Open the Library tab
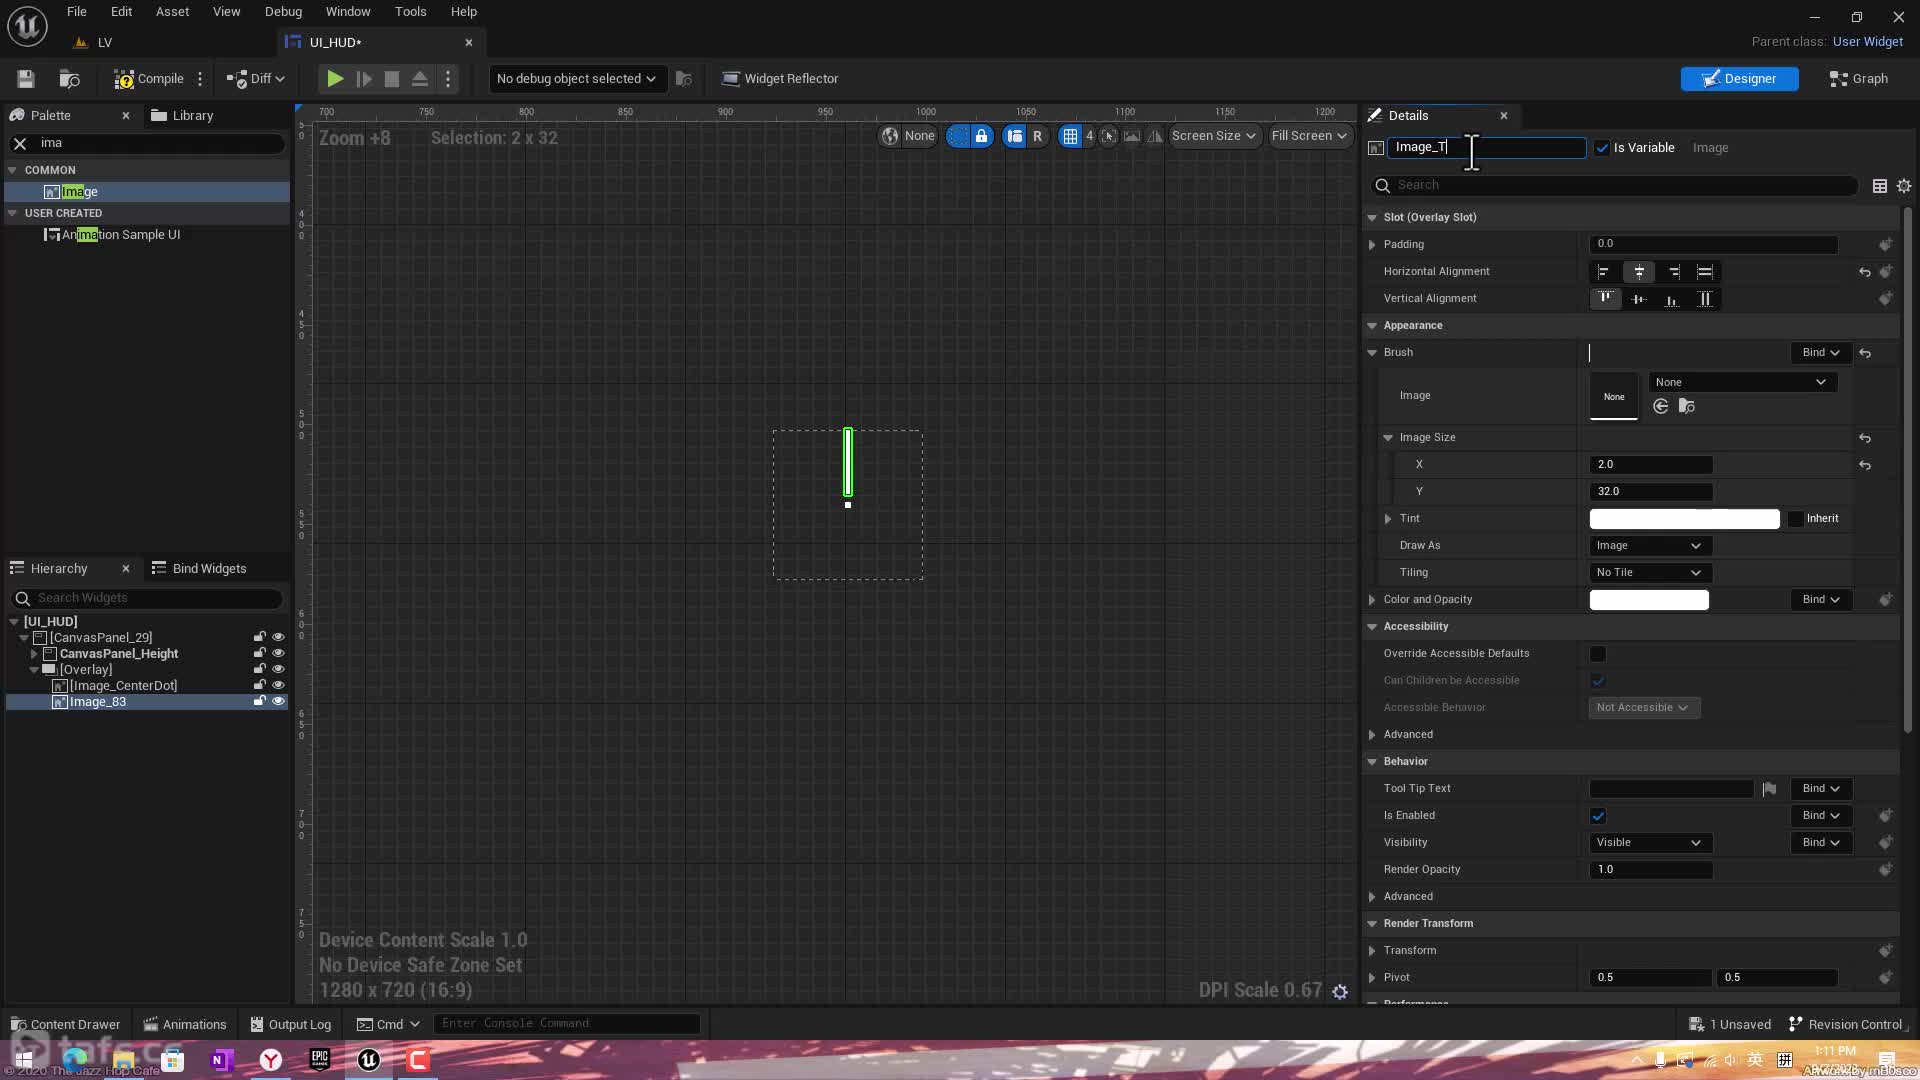This screenshot has width=1920, height=1080. click(x=183, y=116)
